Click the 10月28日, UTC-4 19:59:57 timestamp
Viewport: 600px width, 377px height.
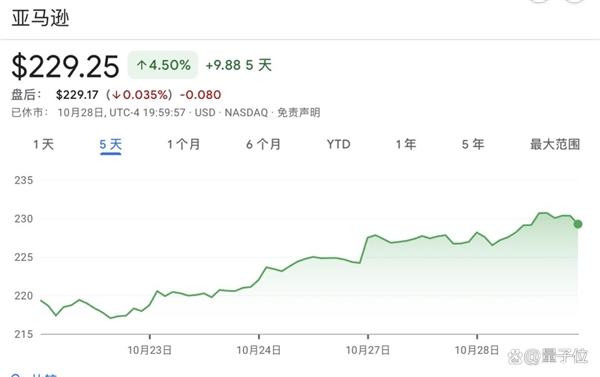[122, 113]
